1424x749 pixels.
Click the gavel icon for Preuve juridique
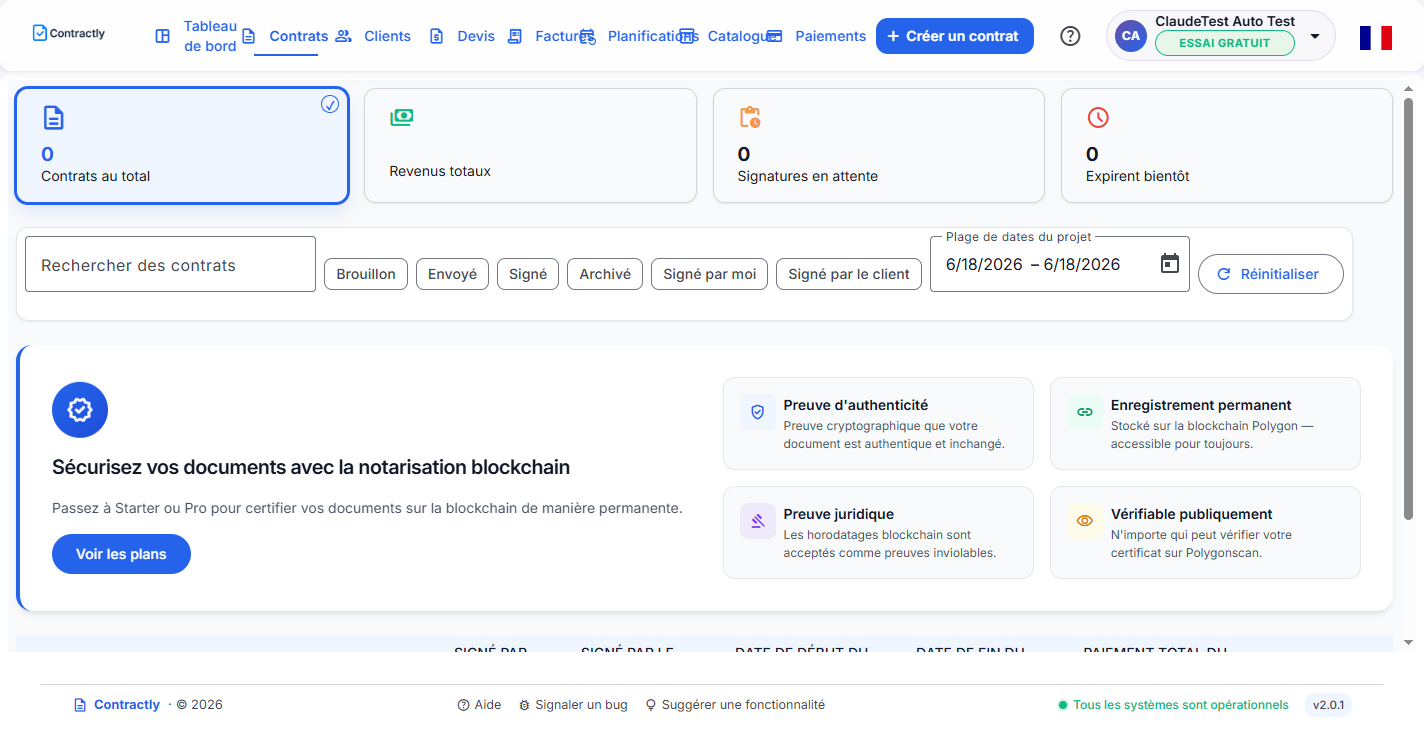click(758, 521)
